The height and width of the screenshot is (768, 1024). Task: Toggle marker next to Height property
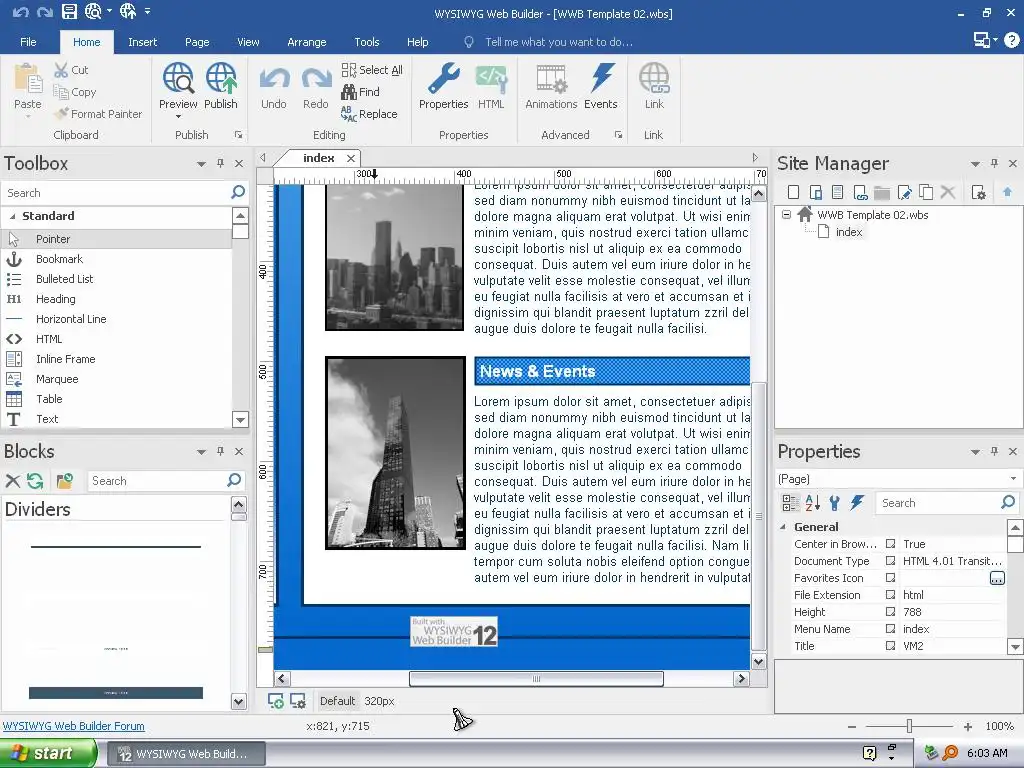point(890,612)
